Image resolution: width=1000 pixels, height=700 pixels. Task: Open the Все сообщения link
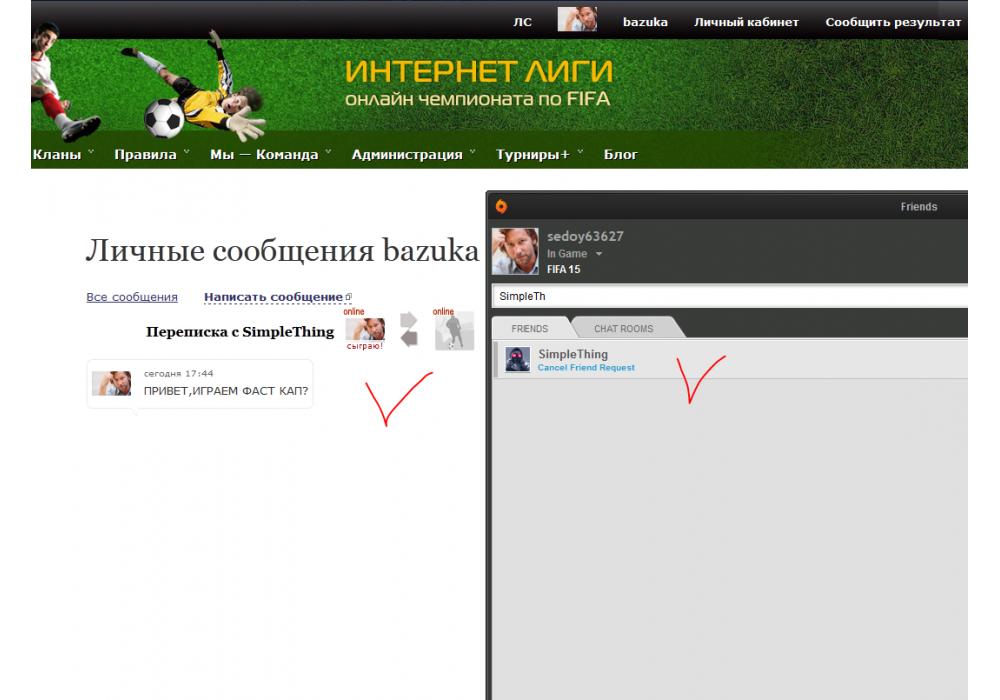(132, 297)
